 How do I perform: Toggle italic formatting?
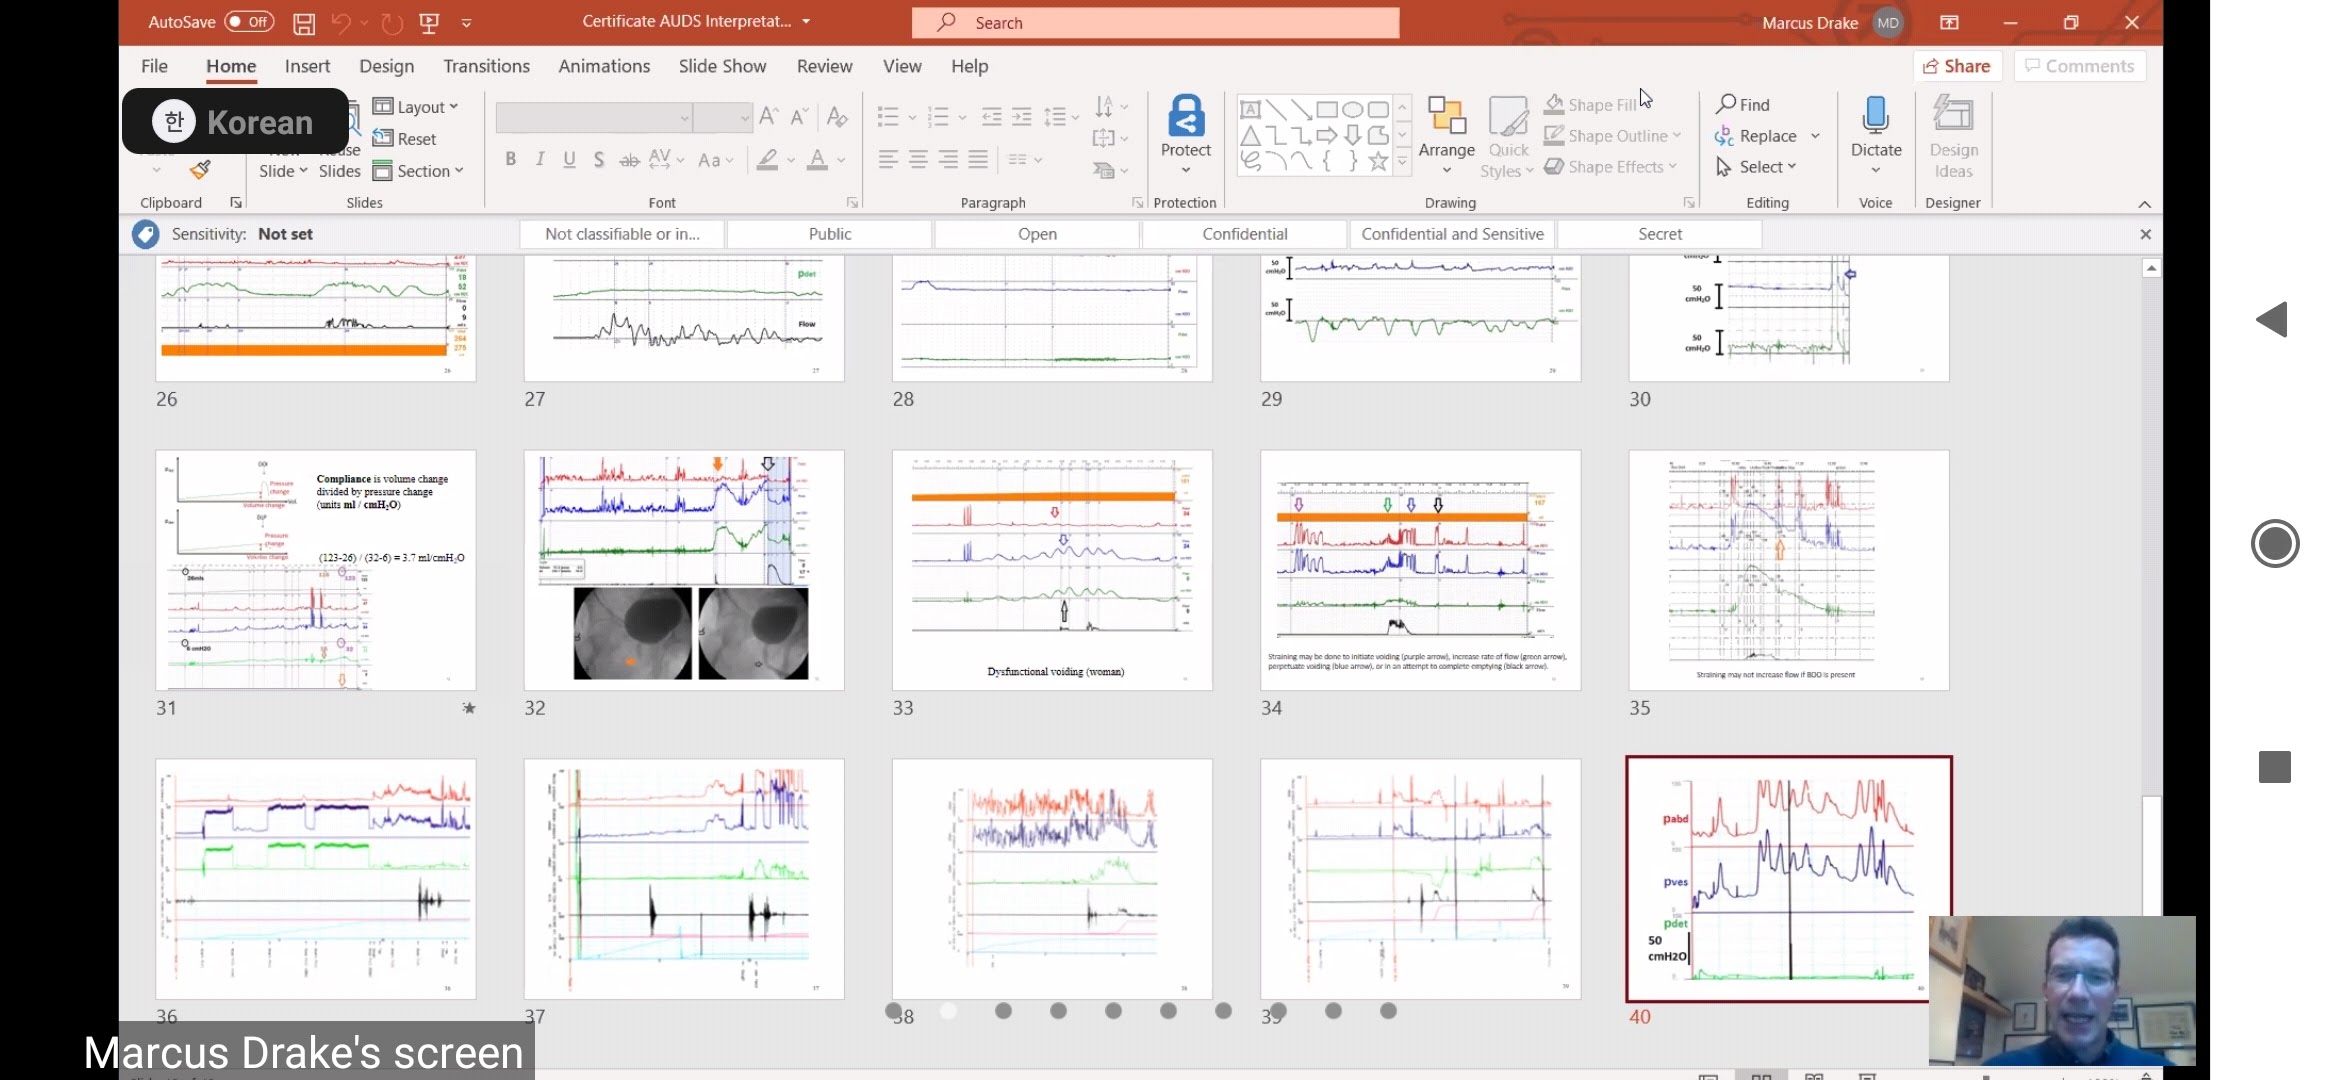540,159
